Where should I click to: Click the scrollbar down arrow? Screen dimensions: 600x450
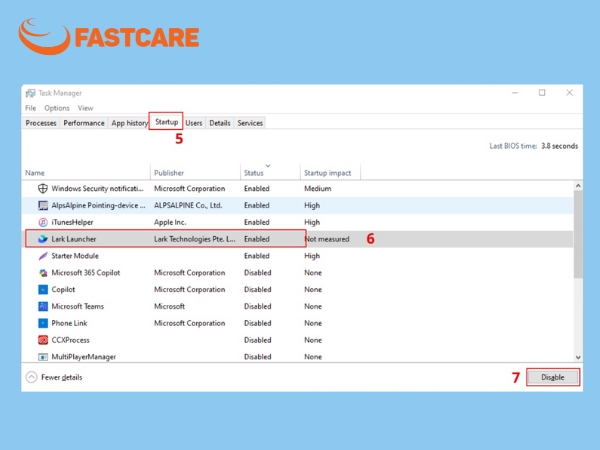coord(578,357)
